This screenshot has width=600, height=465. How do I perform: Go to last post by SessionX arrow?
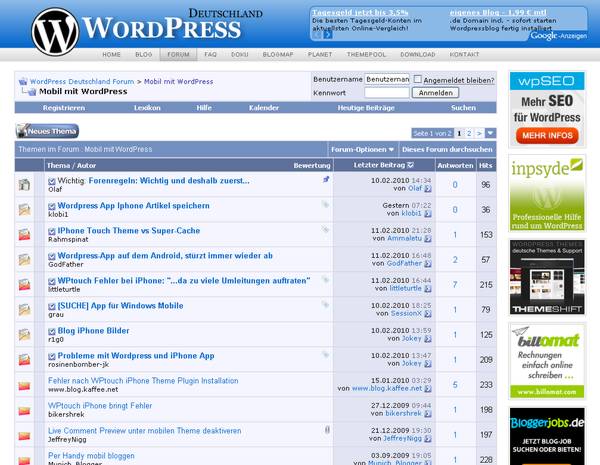point(428,314)
